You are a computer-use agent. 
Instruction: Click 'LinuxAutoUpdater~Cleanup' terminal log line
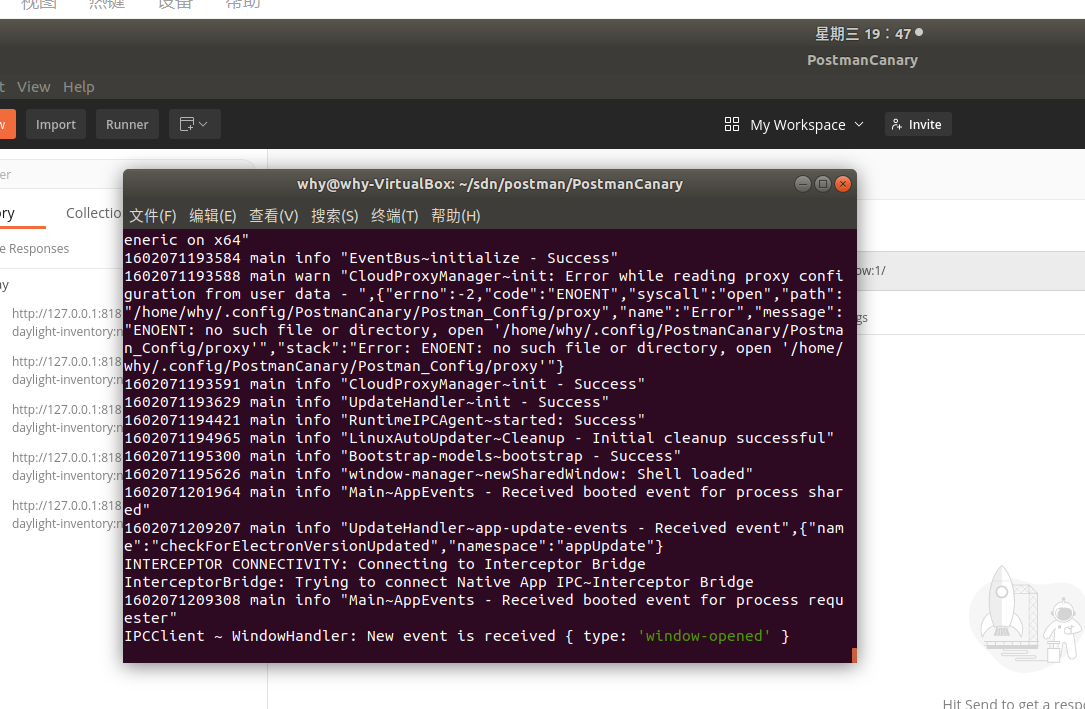[x=479, y=438]
